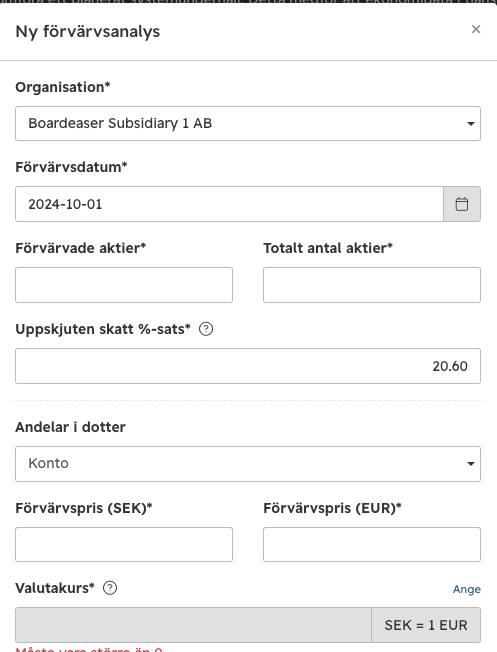Click the greyed-out Valutakurs rate field
The width and height of the screenshot is (497, 652).
click(193, 625)
